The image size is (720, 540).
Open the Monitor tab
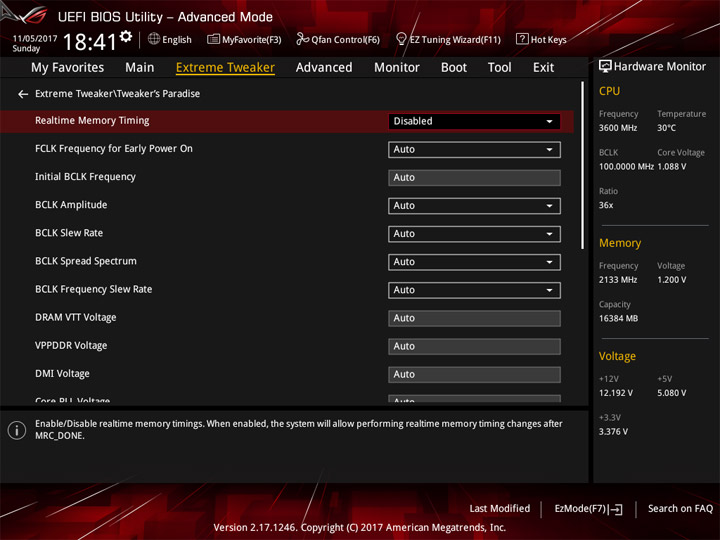(x=397, y=68)
